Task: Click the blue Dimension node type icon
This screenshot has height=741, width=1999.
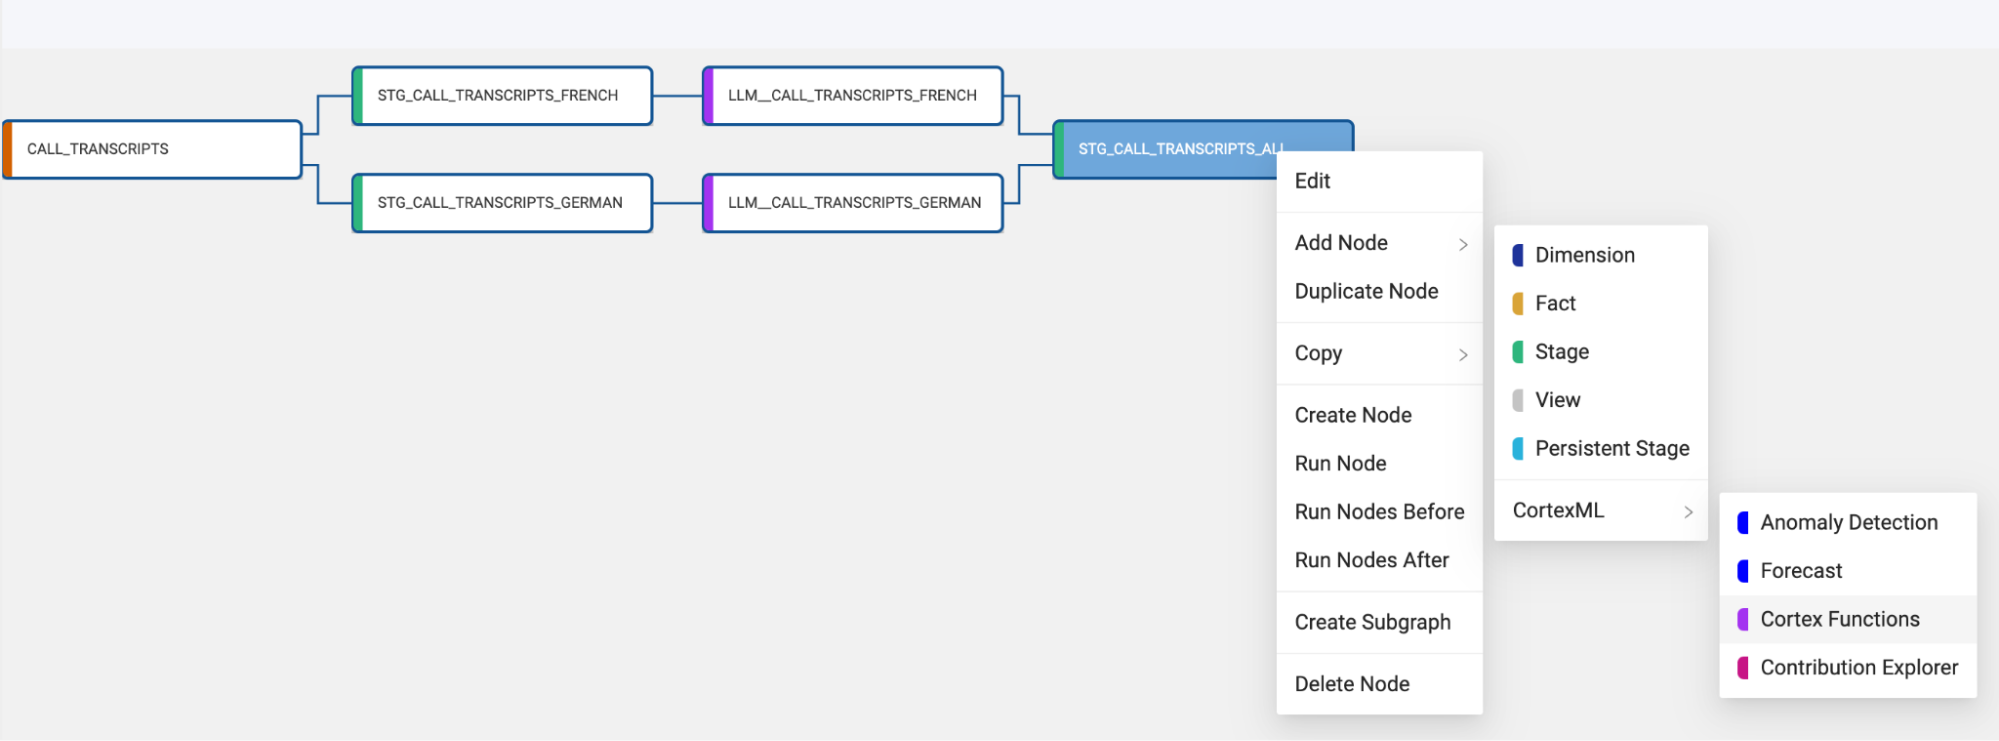Action: point(1518,255)
